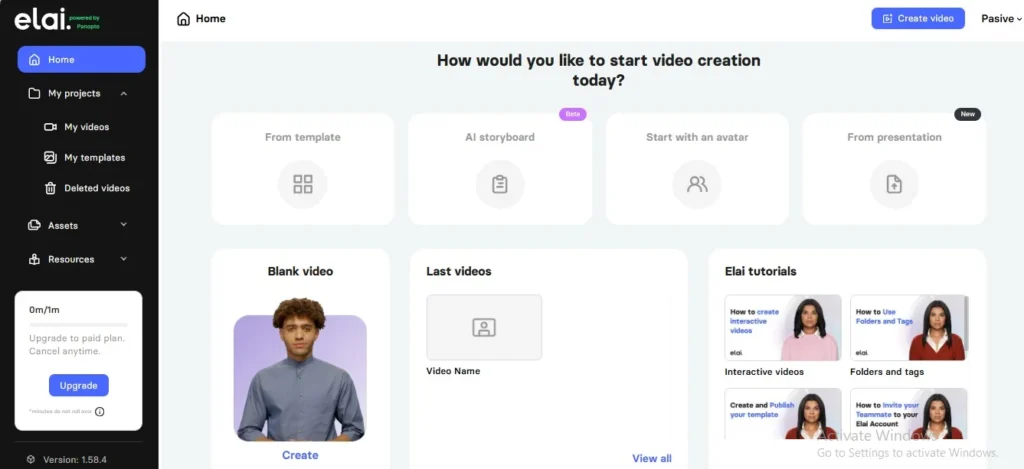Click the Resources gift icon
The width and height of the screenshot is (1024, 469).
pyautogui.click(x=35, y=259)
